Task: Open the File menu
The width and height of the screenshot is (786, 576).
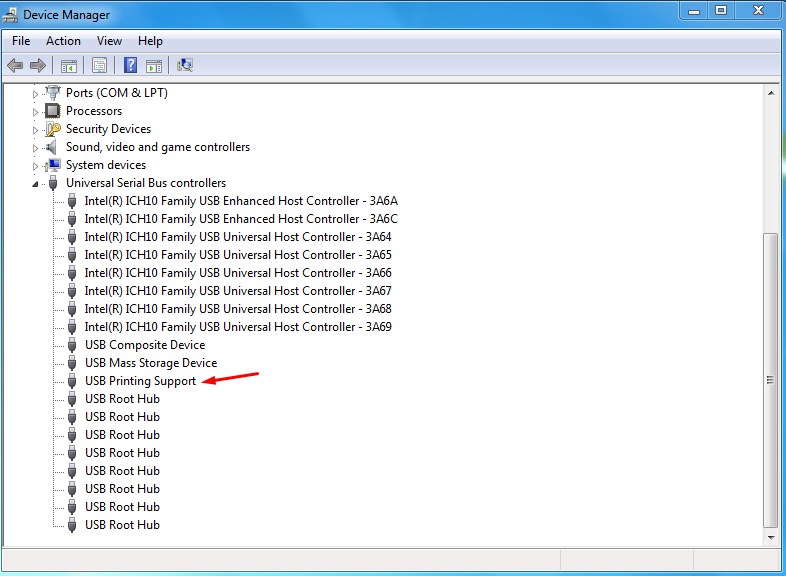Action: (21, 41)
